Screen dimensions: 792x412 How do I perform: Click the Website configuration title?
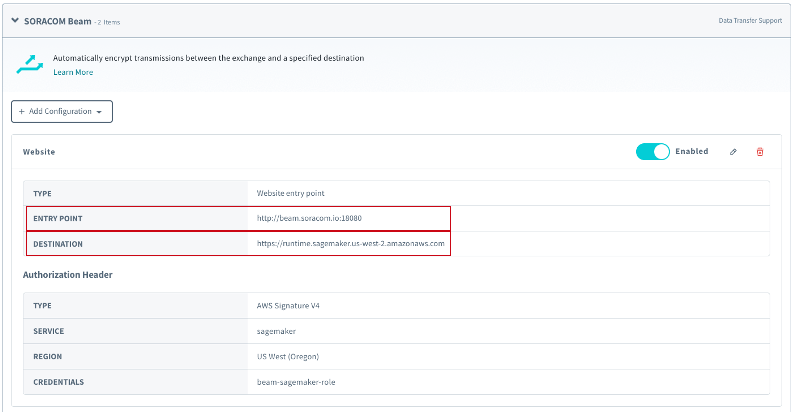click(39, 151)
